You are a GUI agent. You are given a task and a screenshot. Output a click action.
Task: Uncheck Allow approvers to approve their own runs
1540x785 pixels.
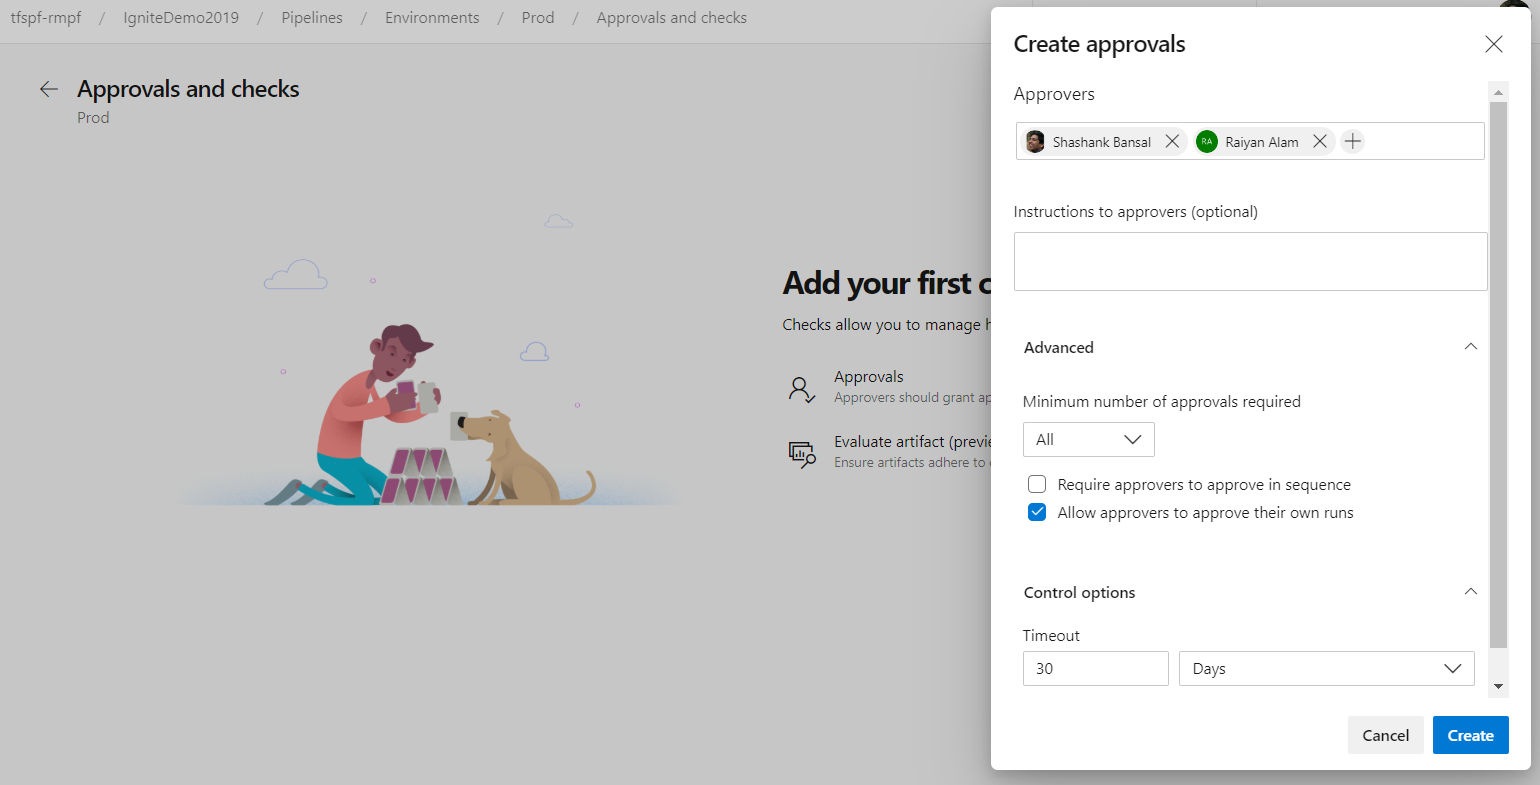click(1037, 513)
